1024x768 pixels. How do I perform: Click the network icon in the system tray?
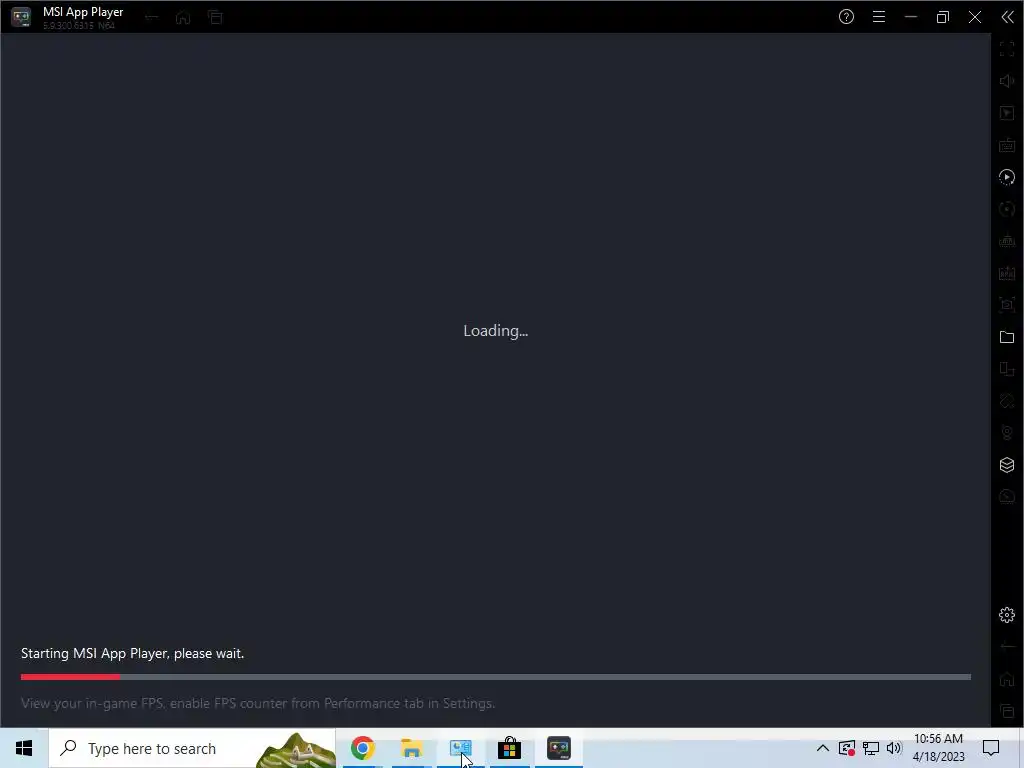tap(871, 748)
